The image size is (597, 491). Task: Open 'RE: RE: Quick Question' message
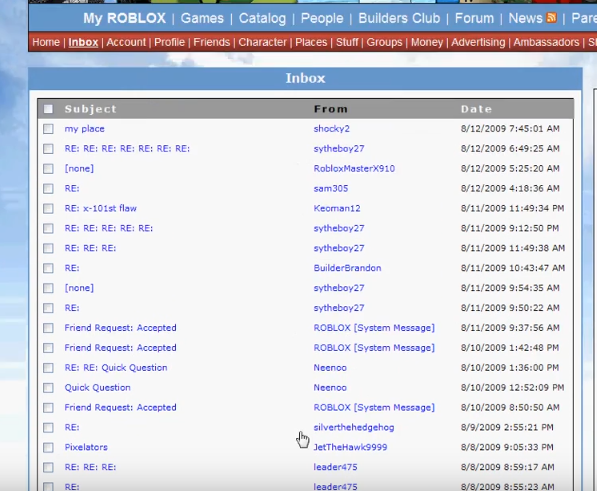point(116,368)
